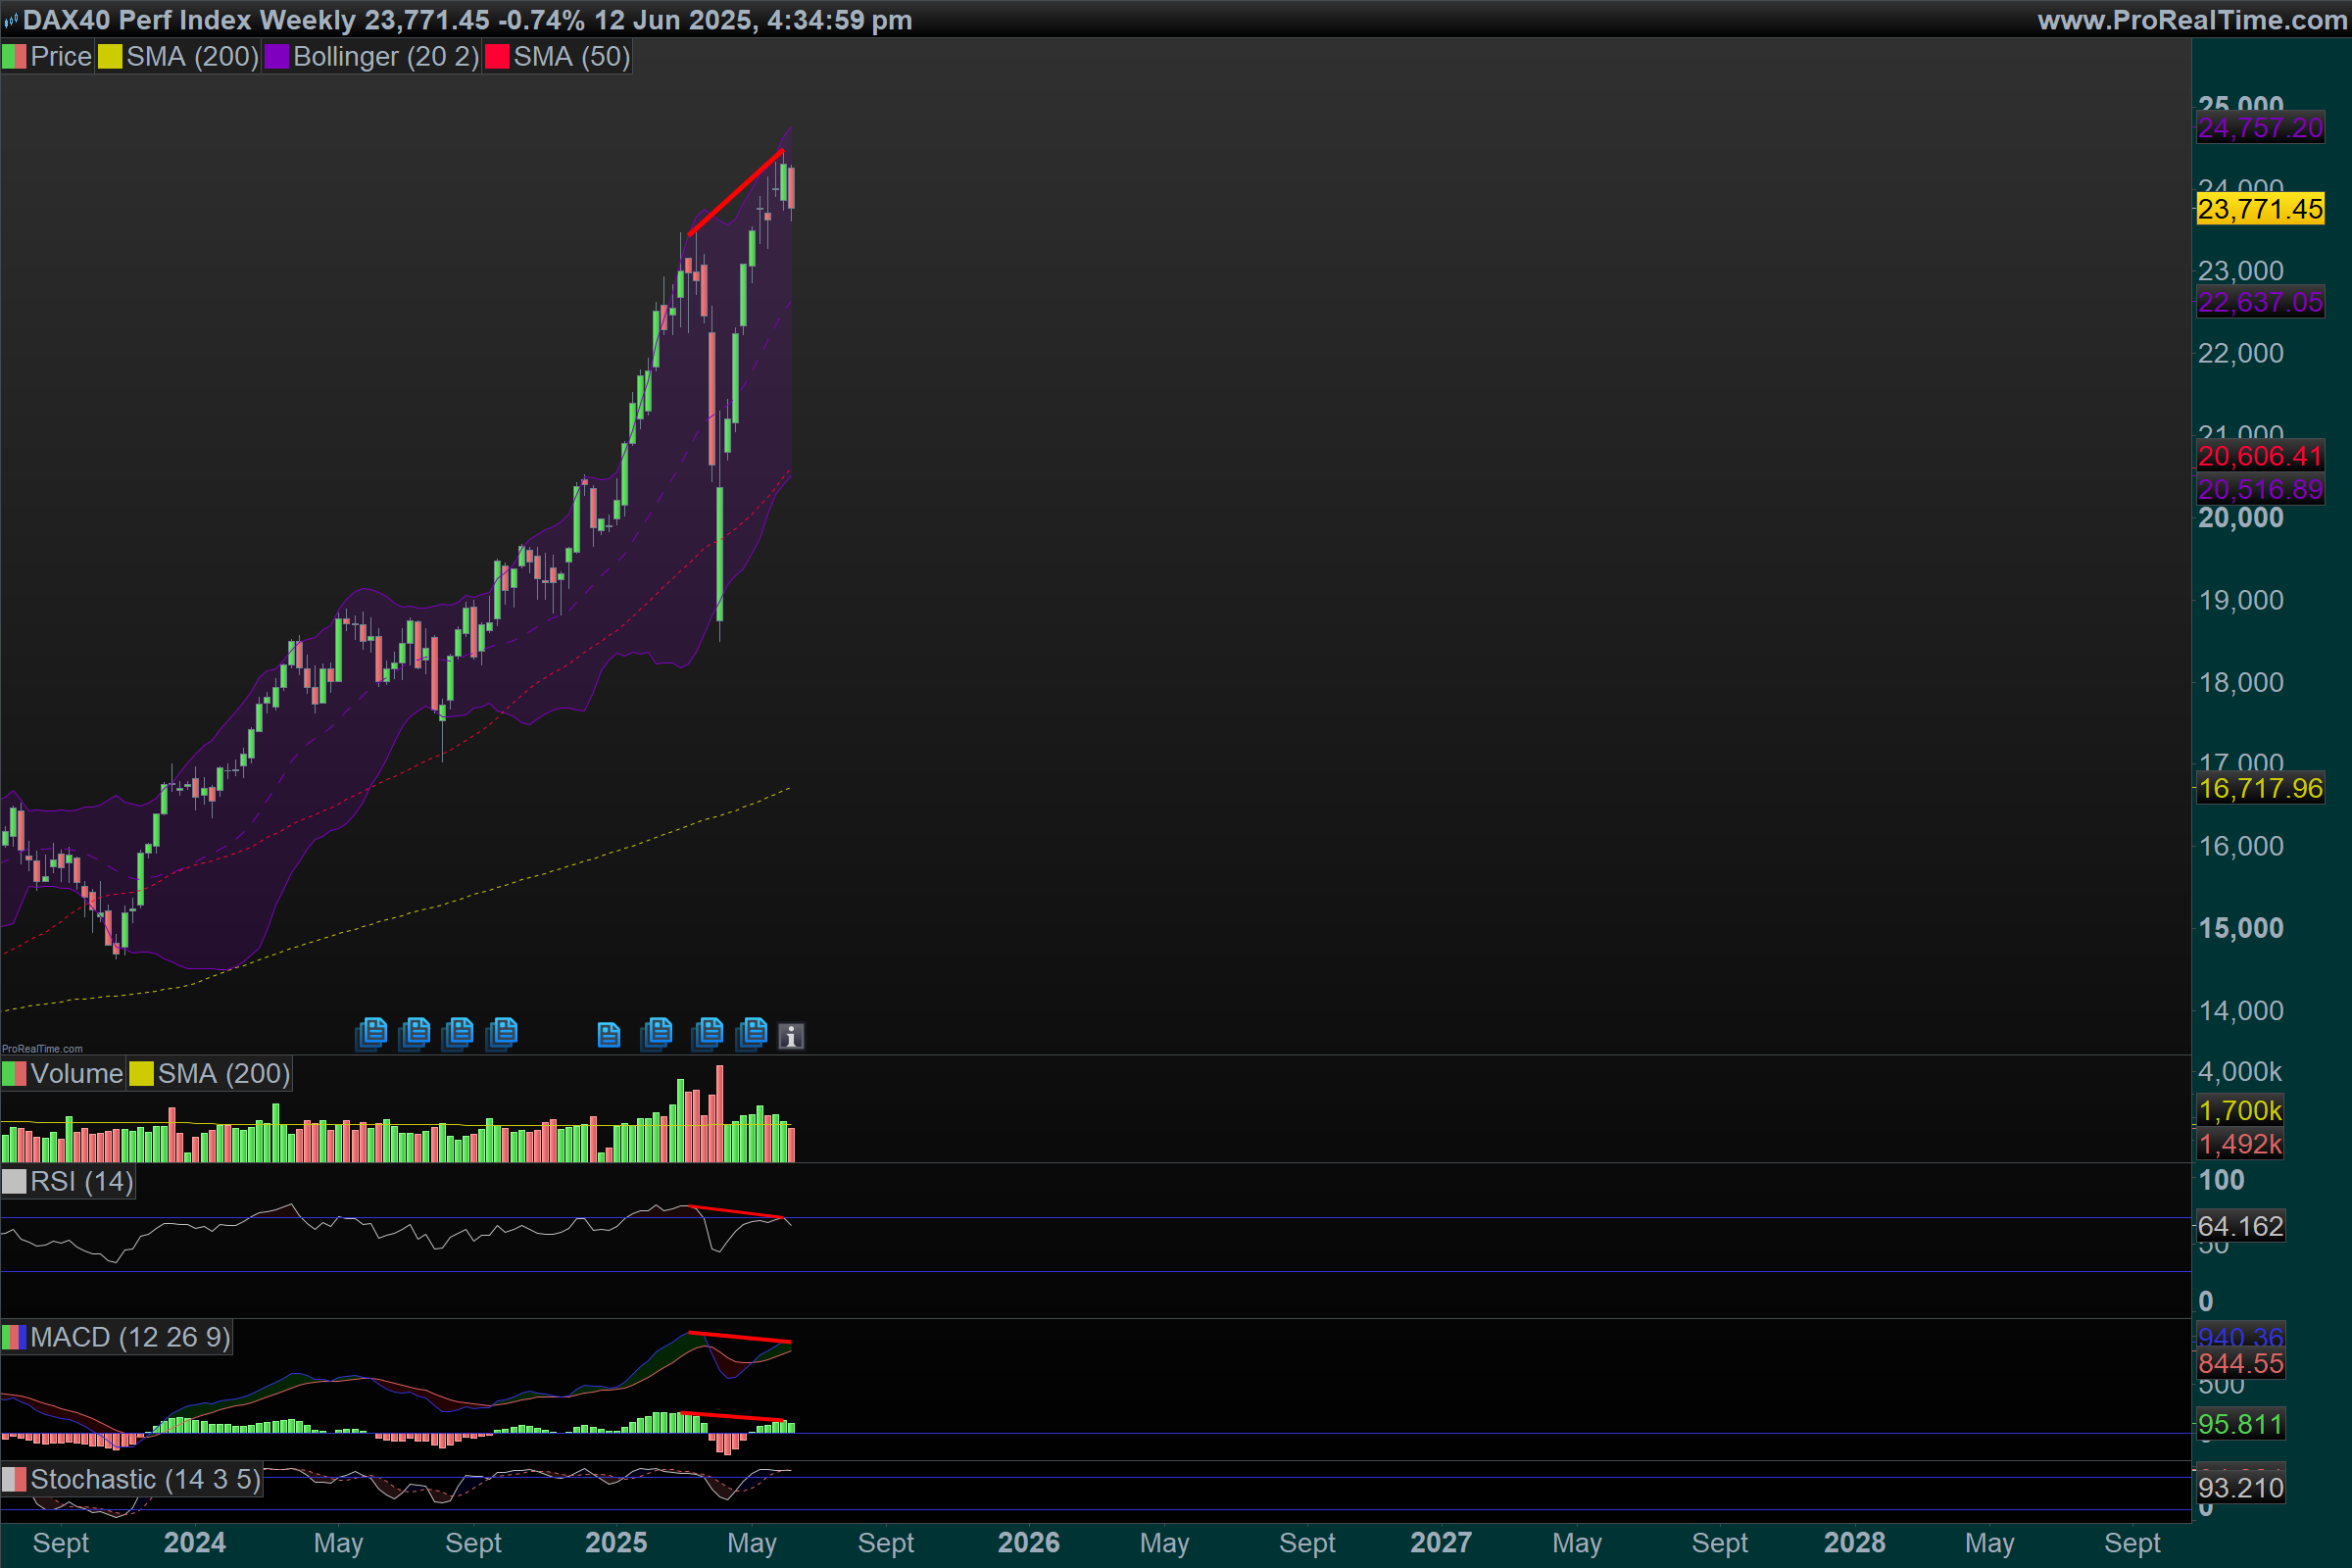Click the Price color swatch in the legend
This screenshot has width=2352, height=1568.
tap(14, 57)
